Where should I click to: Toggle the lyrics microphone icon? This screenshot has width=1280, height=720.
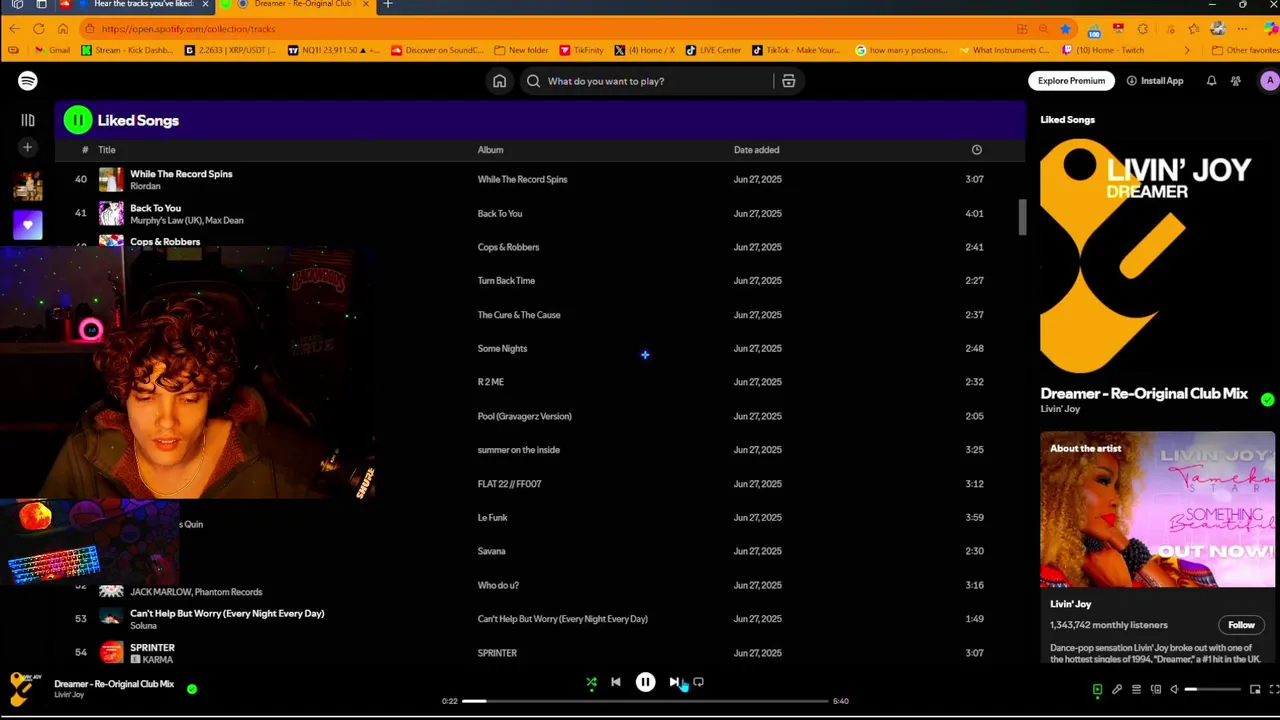tap(1117, 689)
